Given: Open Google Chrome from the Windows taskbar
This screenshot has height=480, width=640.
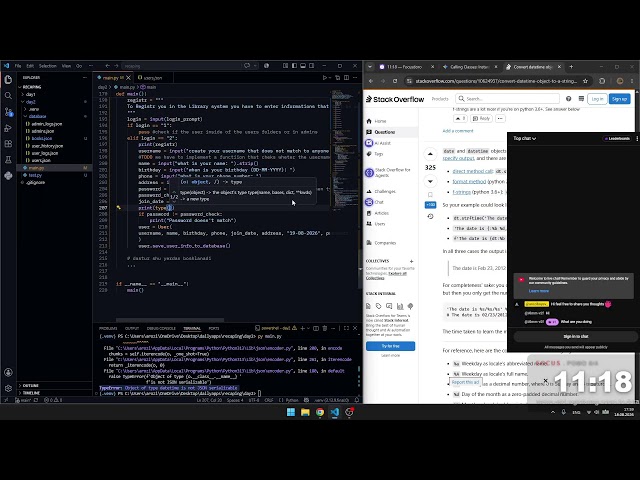Looking at the screenshot, I should point(320,412).
